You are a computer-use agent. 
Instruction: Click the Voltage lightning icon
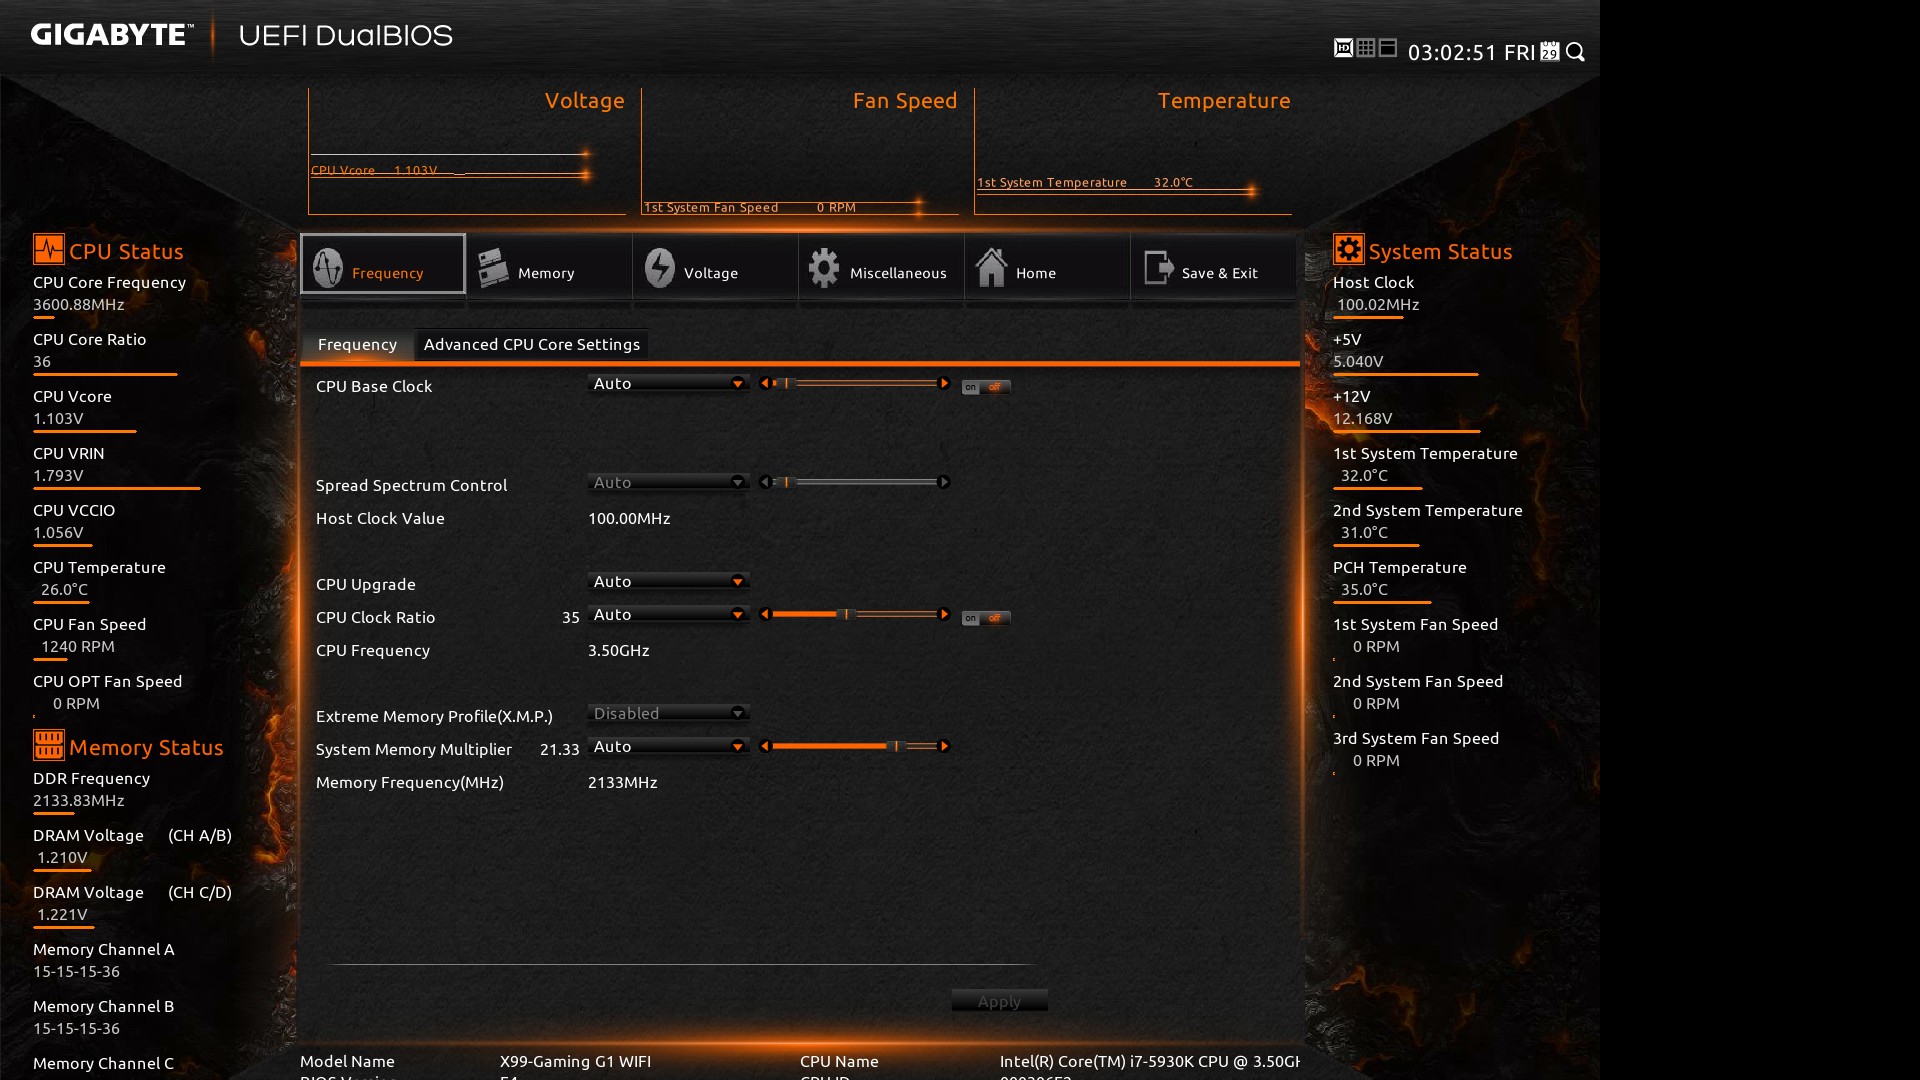pyautogui.click(x=659, y=268)
